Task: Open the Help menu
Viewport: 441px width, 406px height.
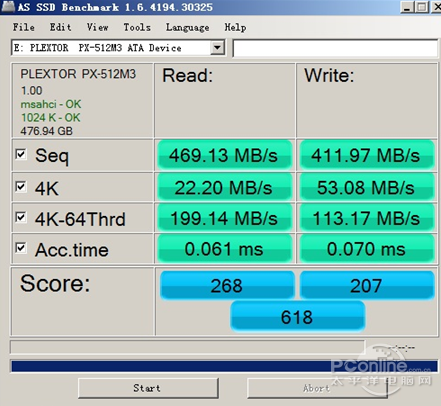Action: click(x=235, y=27)
